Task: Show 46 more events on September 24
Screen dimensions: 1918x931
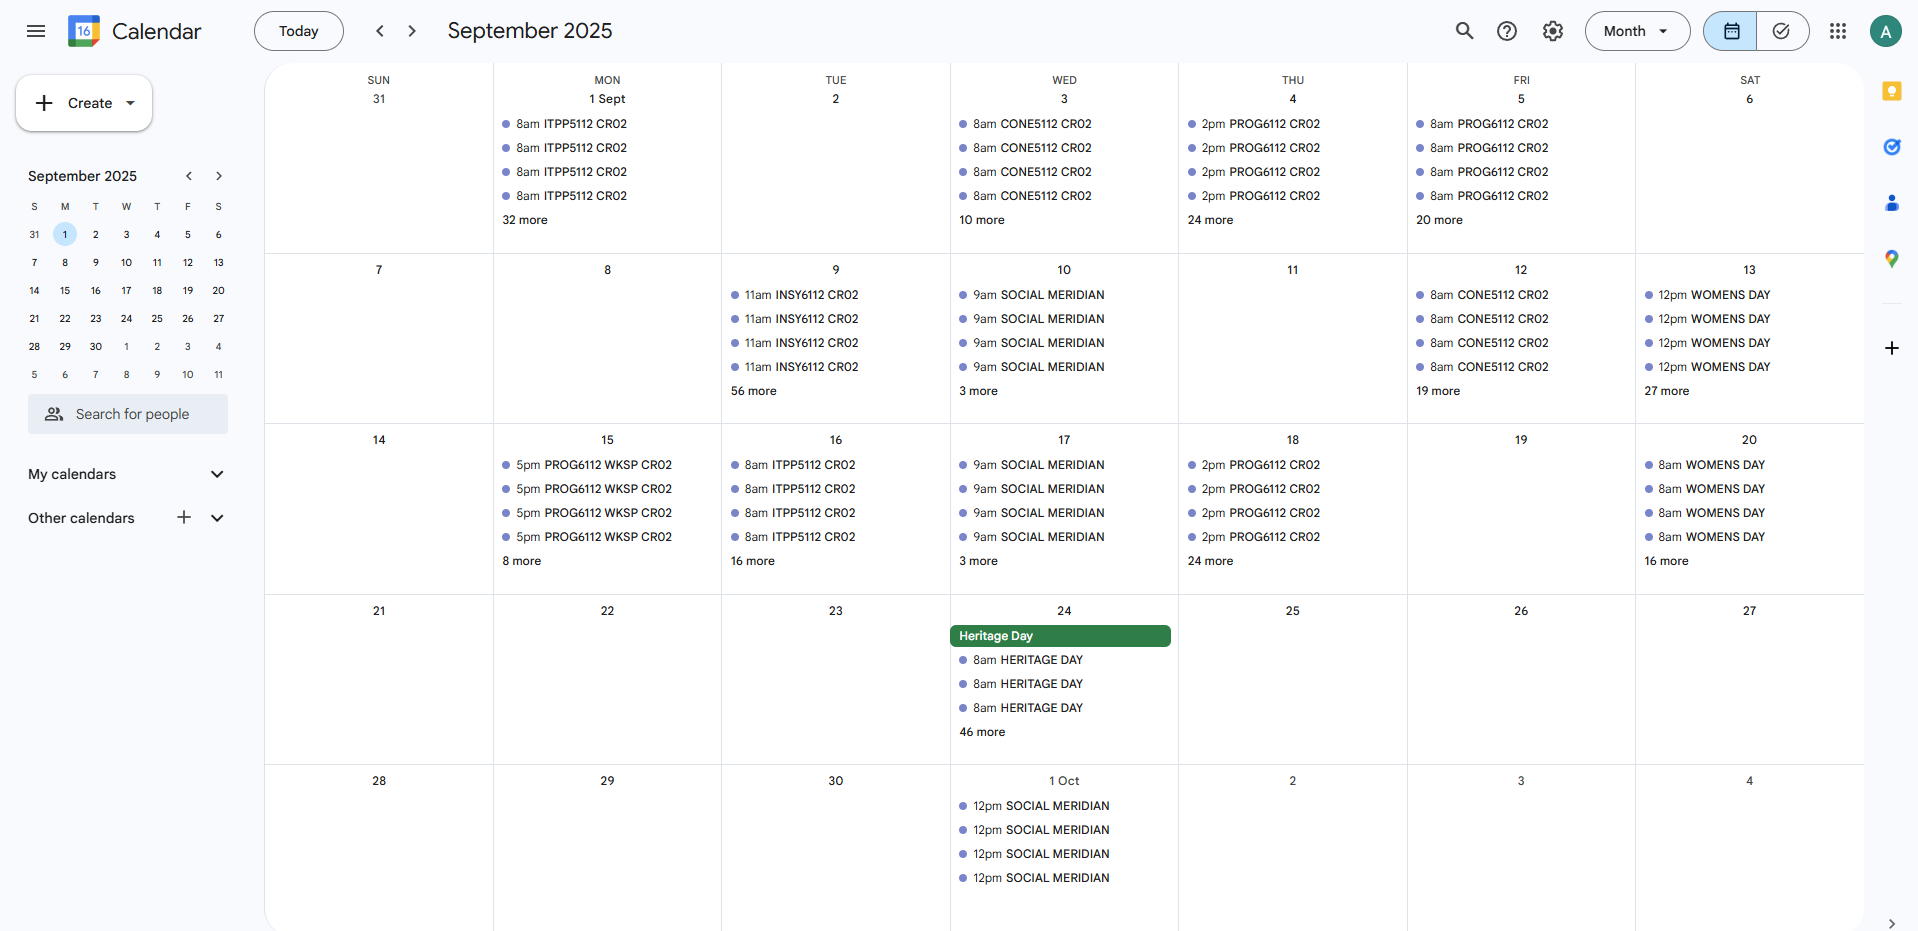Action: coord(981,731)
